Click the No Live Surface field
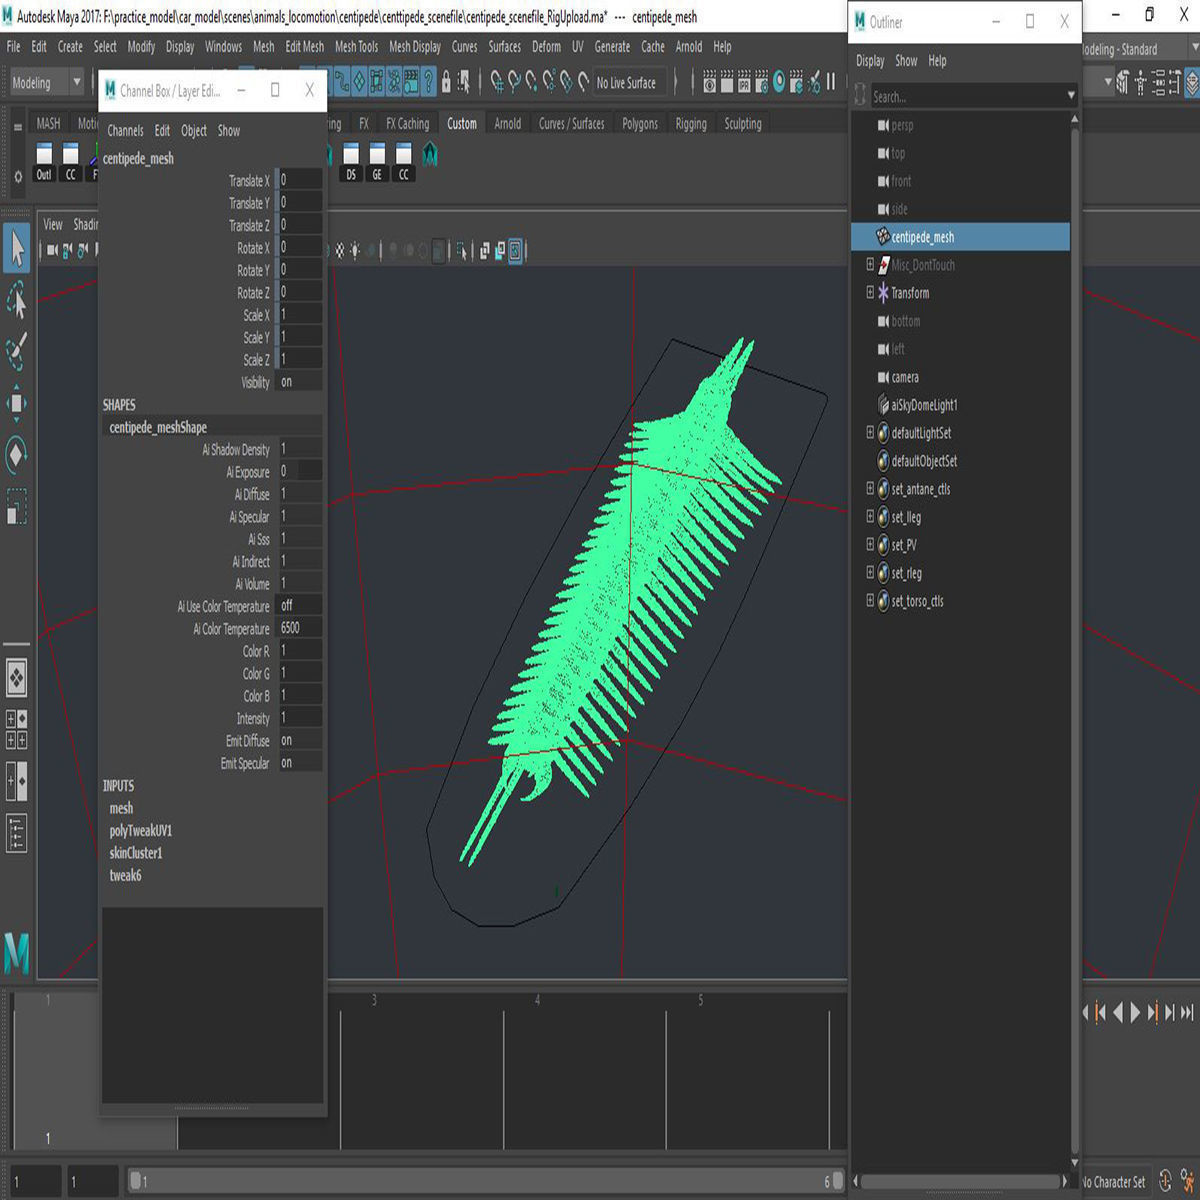The image size is (1200, 1200). (x=631, y=83)
